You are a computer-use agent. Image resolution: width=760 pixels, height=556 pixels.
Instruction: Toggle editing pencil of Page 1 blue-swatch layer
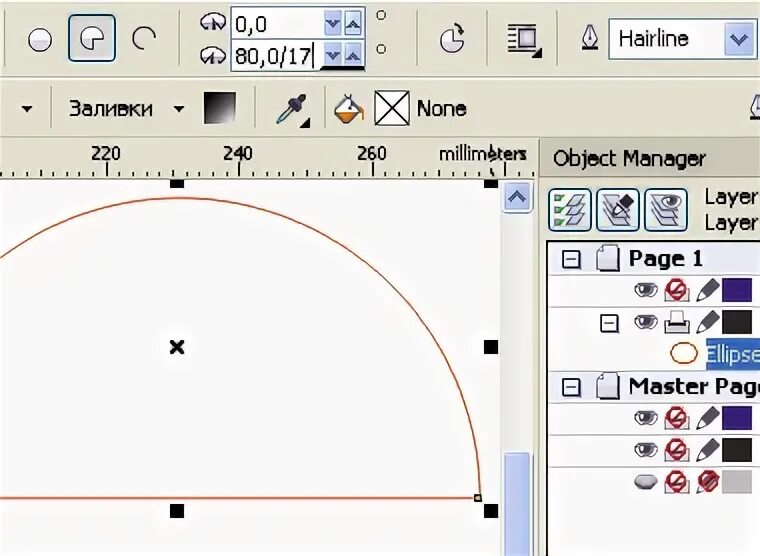coord(707,290)
